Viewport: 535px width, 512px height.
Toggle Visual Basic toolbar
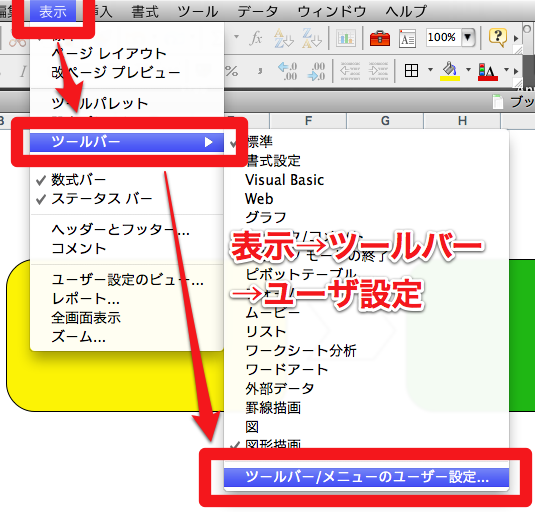pyautogui.click(x=366, y=180)
